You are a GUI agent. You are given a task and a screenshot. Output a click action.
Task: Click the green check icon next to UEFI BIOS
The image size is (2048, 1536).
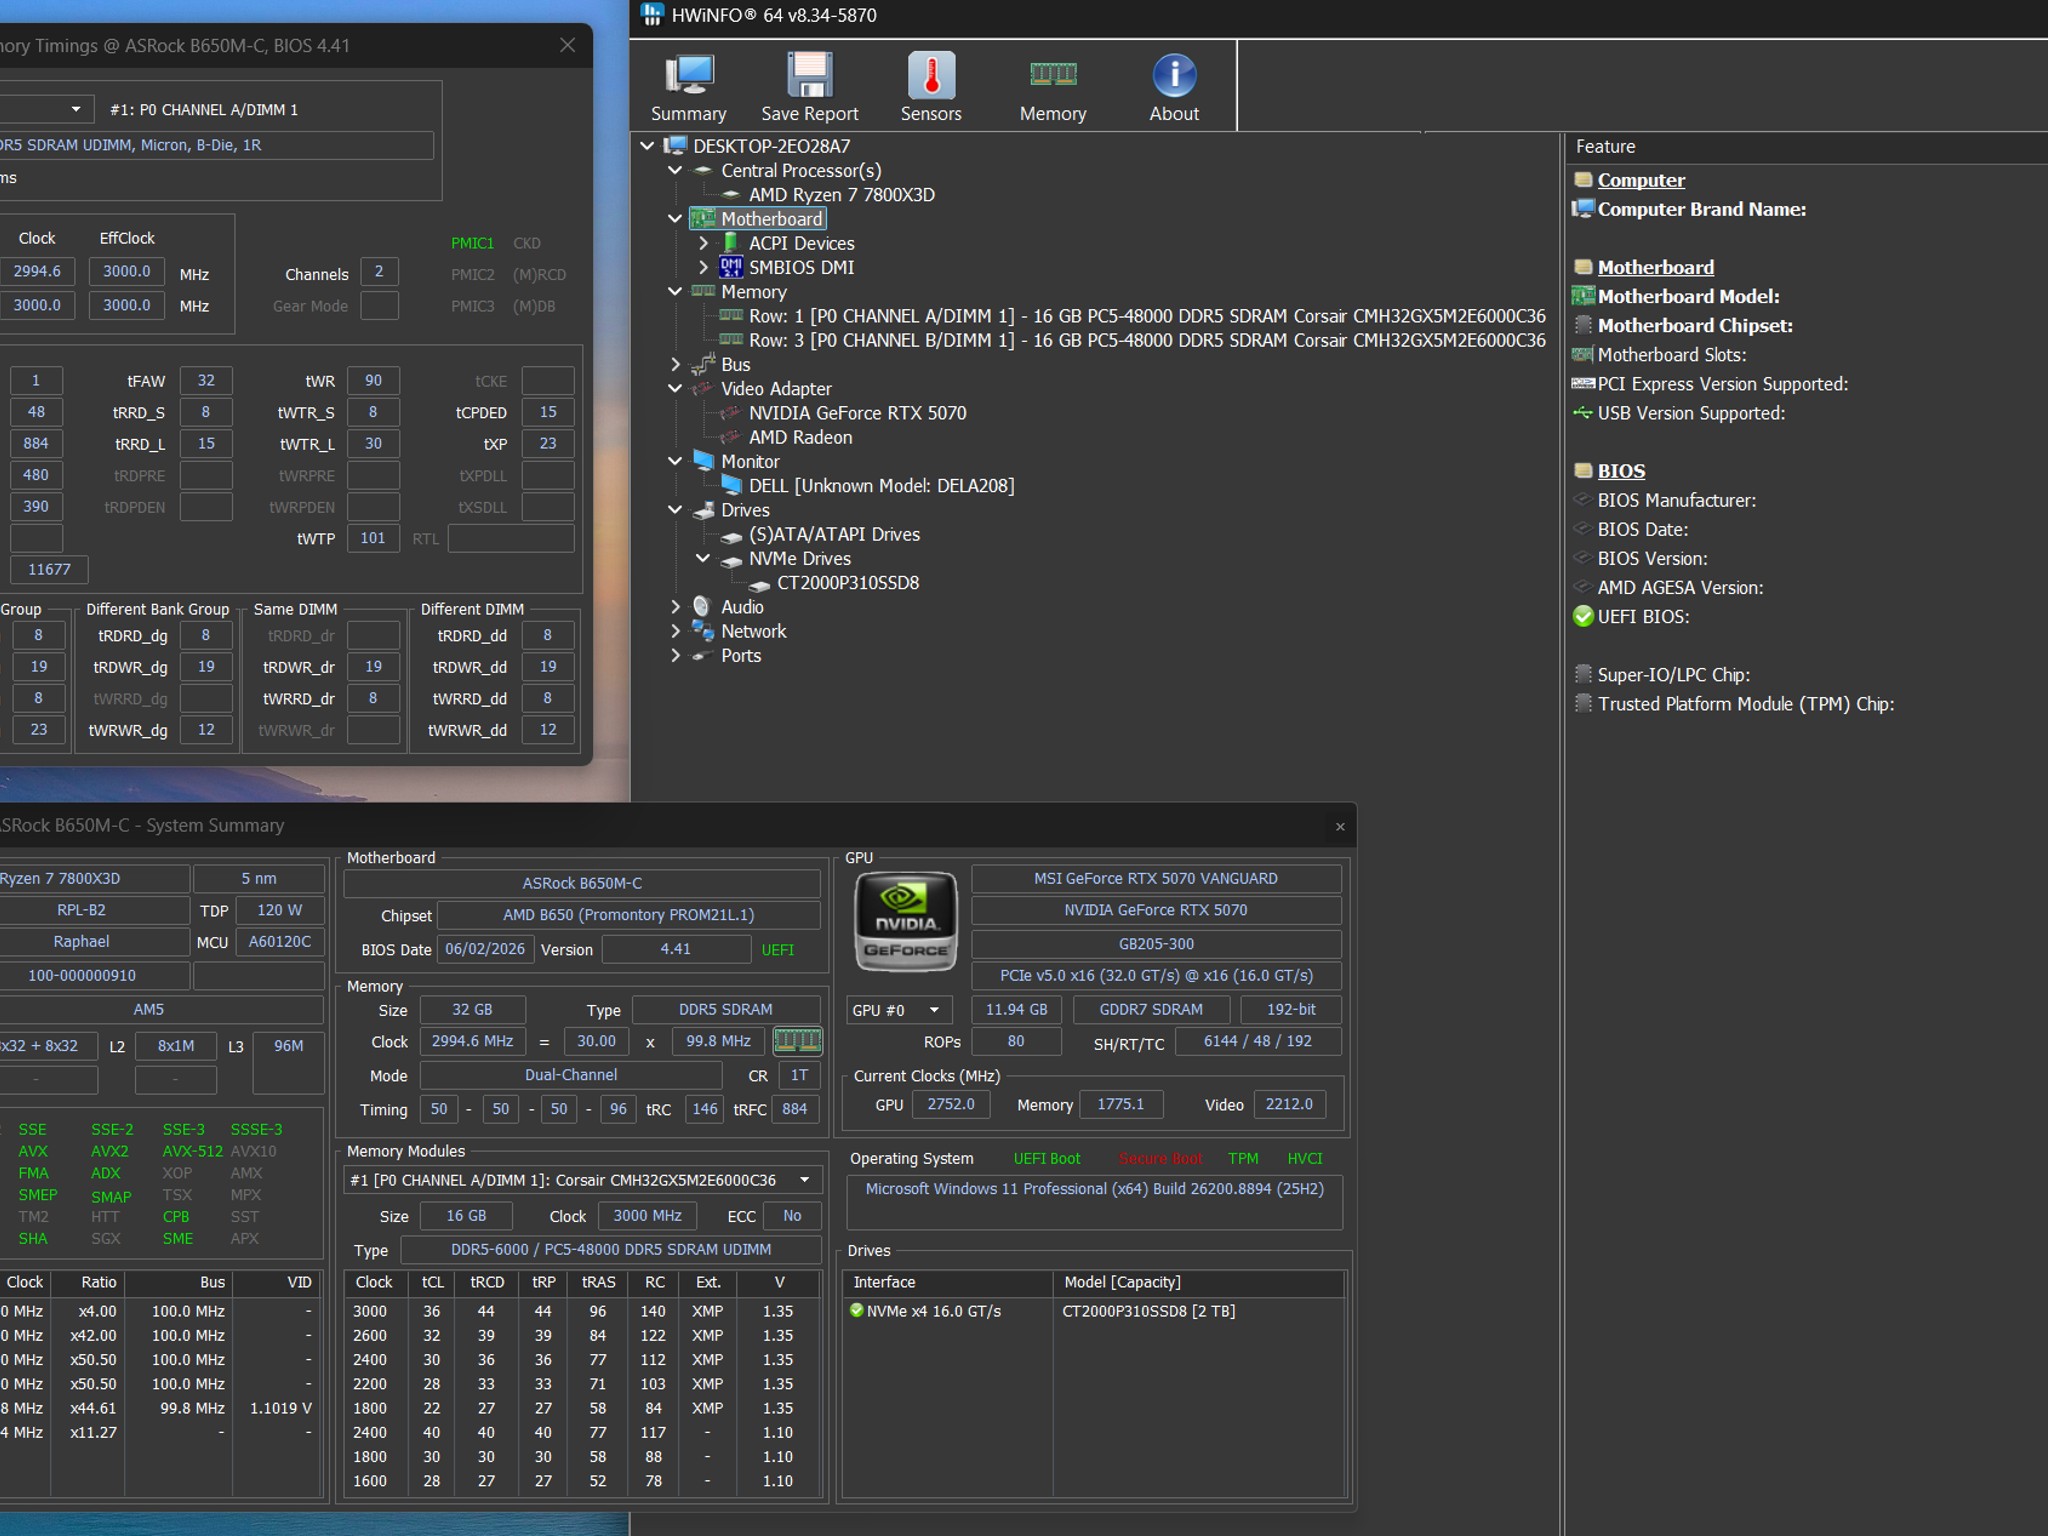click(x=1583, y=617)
